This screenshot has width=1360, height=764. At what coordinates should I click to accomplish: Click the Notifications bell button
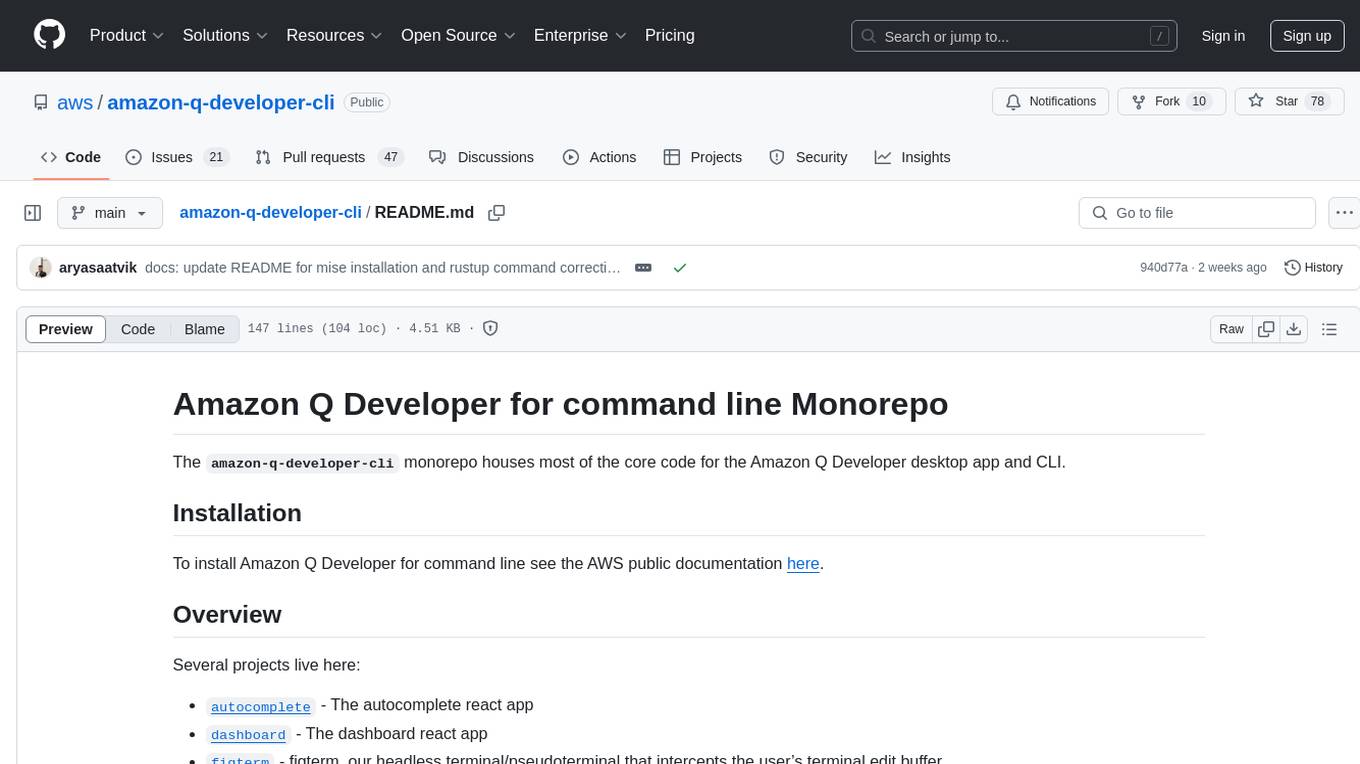1051,101
